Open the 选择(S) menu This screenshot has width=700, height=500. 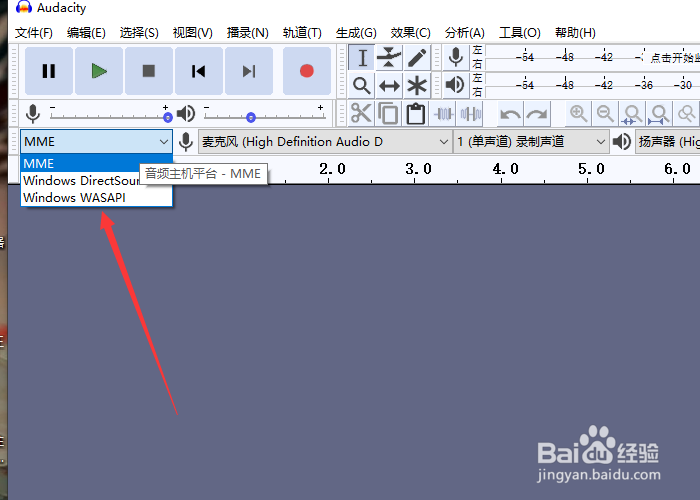pos(139,33)
